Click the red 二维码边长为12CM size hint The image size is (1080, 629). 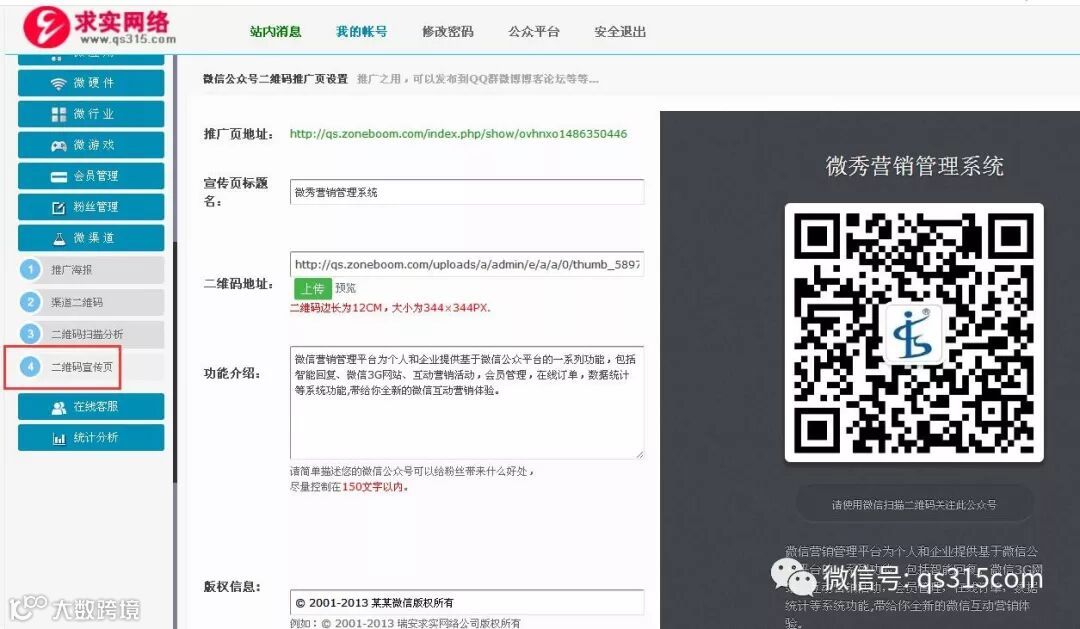coord(390,308)
